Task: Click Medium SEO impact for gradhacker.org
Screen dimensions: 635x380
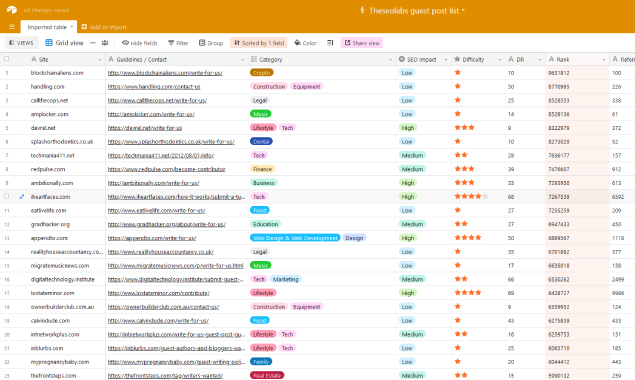Action: click(412, 224)
